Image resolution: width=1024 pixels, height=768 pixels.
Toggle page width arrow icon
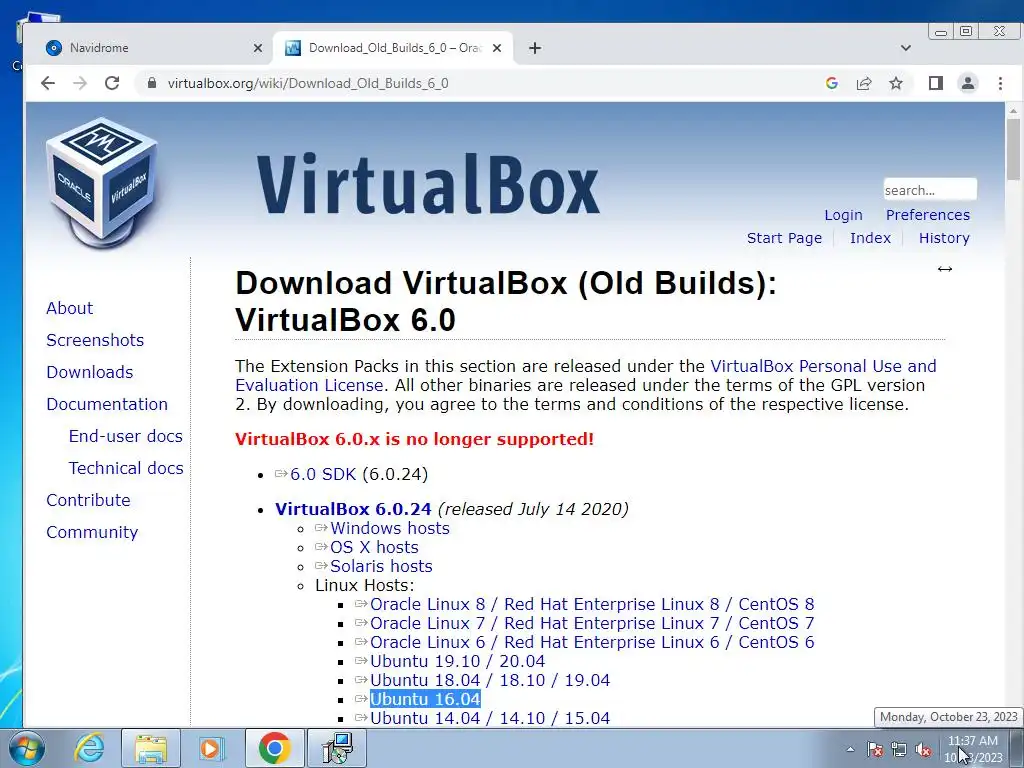(944, 269)
